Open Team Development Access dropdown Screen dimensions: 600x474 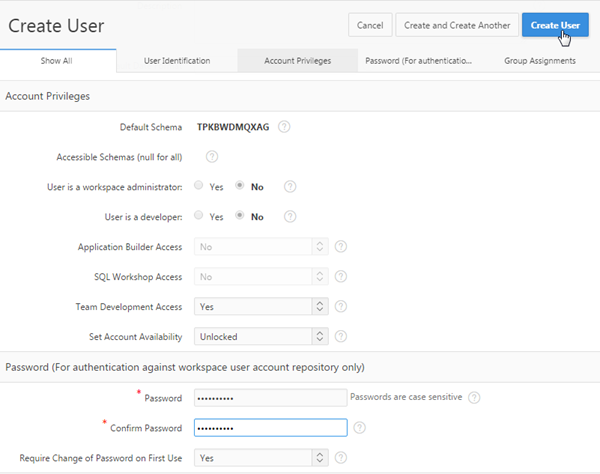pyautogui.click(x=262, y=306)
